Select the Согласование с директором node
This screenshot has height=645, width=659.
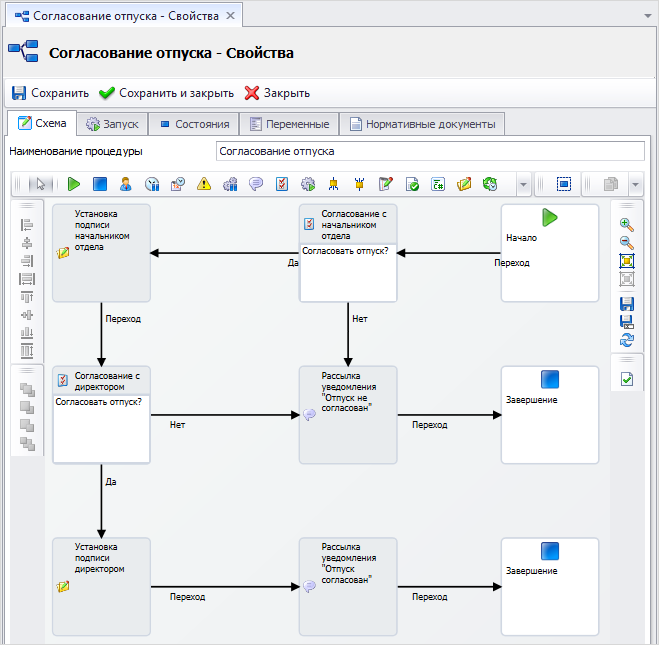click(101, 415)
